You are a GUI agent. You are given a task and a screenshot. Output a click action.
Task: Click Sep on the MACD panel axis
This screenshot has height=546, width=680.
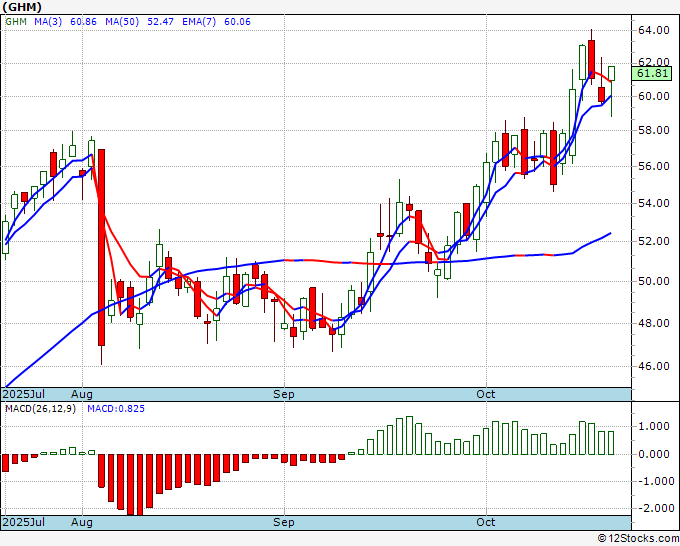tap(284, 522)
